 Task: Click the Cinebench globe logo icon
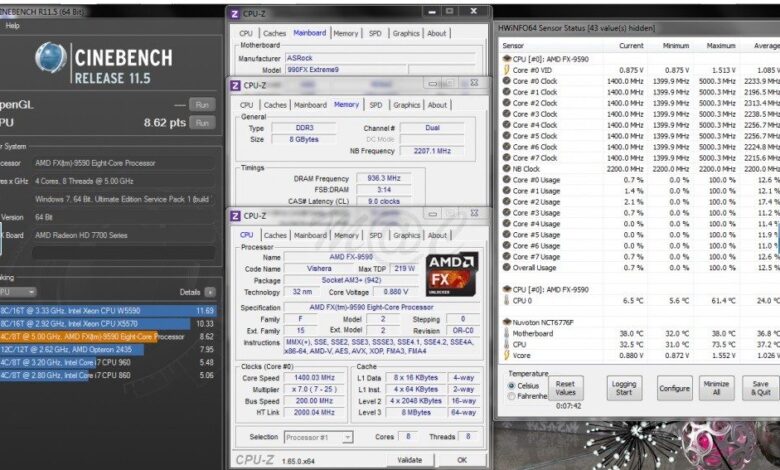click(x=51, y=57)
